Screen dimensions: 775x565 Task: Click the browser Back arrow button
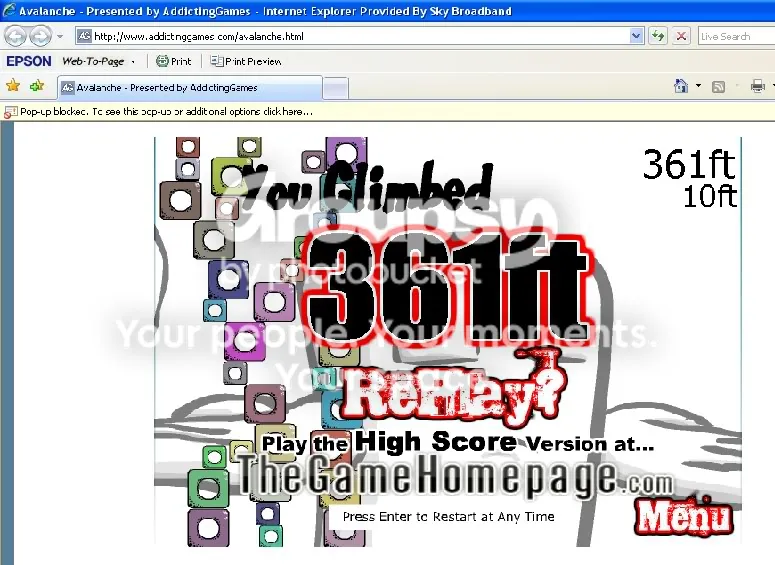pos(15,36)
